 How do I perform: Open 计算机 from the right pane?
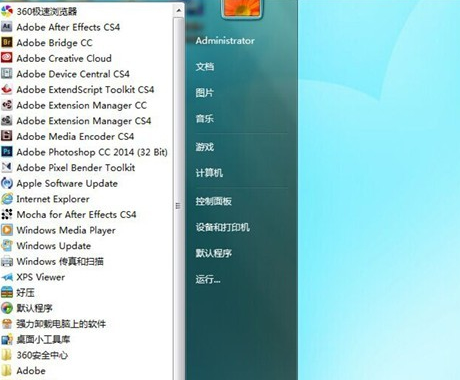pyautogui.click(x=209, y=173)
